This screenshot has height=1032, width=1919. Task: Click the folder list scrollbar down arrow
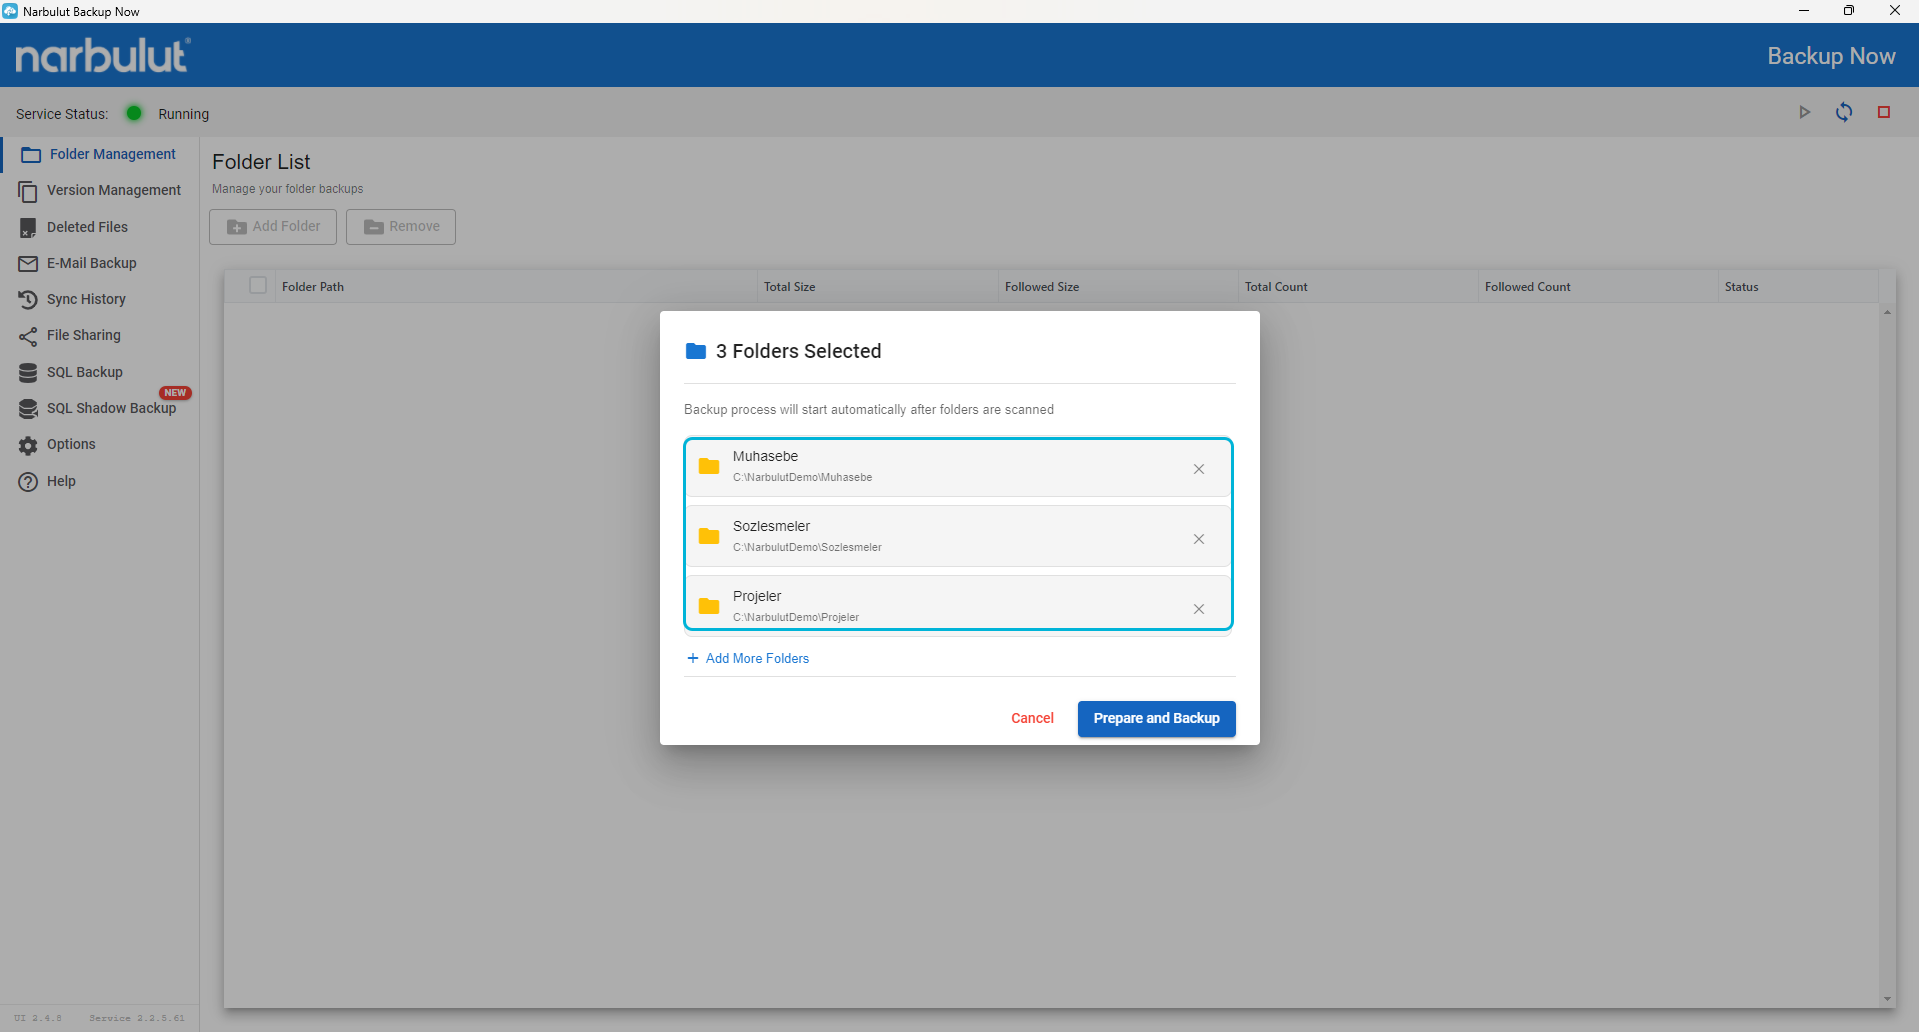(1887, 999)
